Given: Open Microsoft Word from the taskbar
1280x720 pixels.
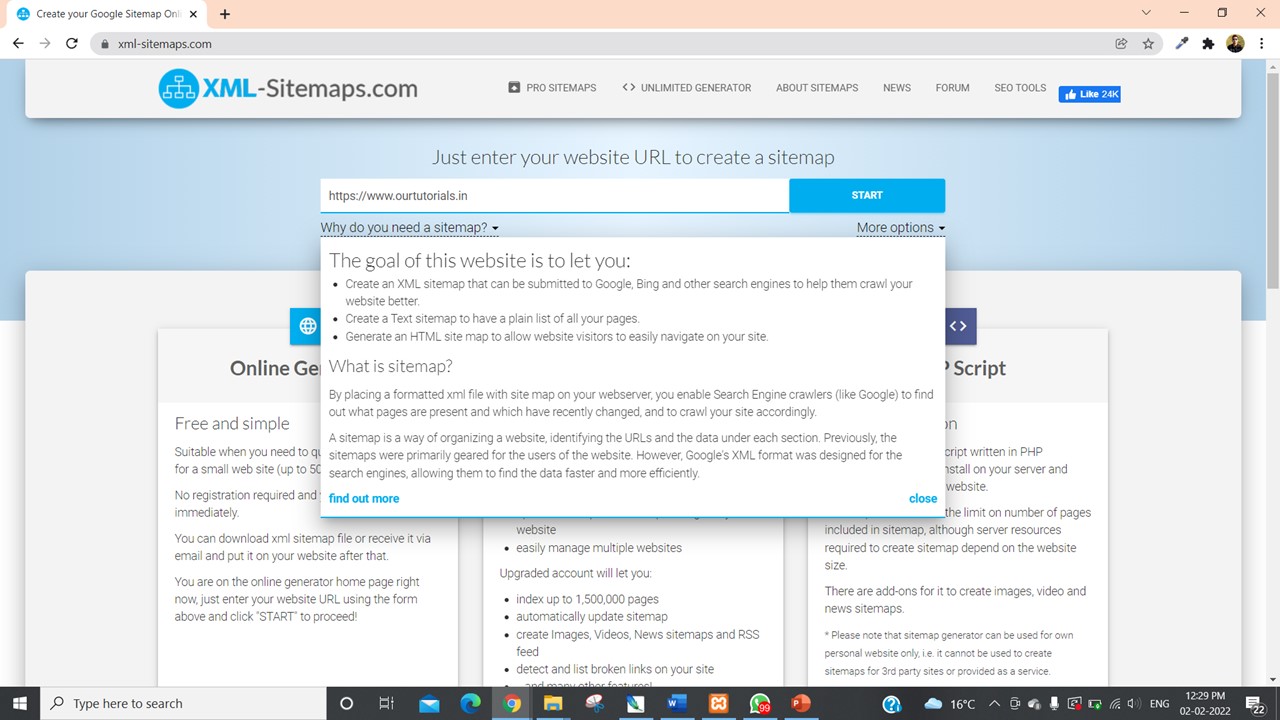Looking at the screenshot, I should coord(677,703).
